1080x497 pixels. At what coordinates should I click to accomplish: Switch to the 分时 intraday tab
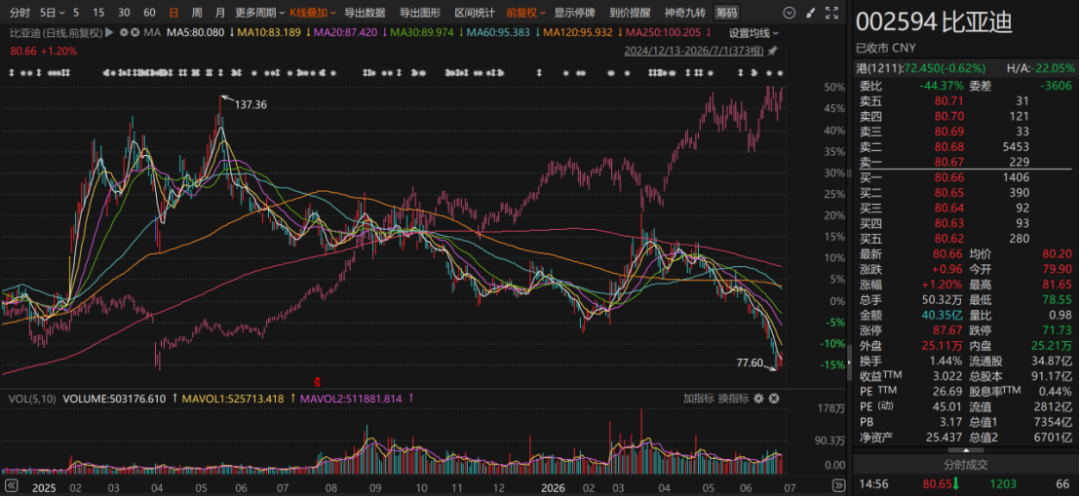[20, 12]
